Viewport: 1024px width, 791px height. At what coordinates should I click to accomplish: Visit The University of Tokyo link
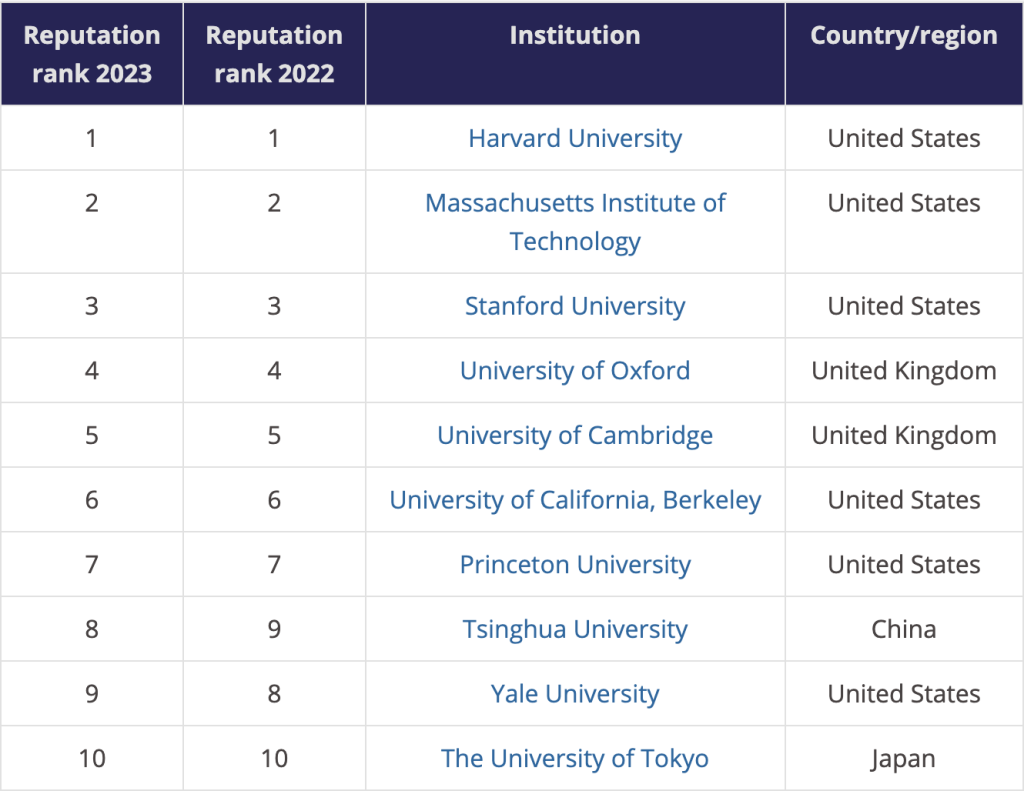pos(575,759)
